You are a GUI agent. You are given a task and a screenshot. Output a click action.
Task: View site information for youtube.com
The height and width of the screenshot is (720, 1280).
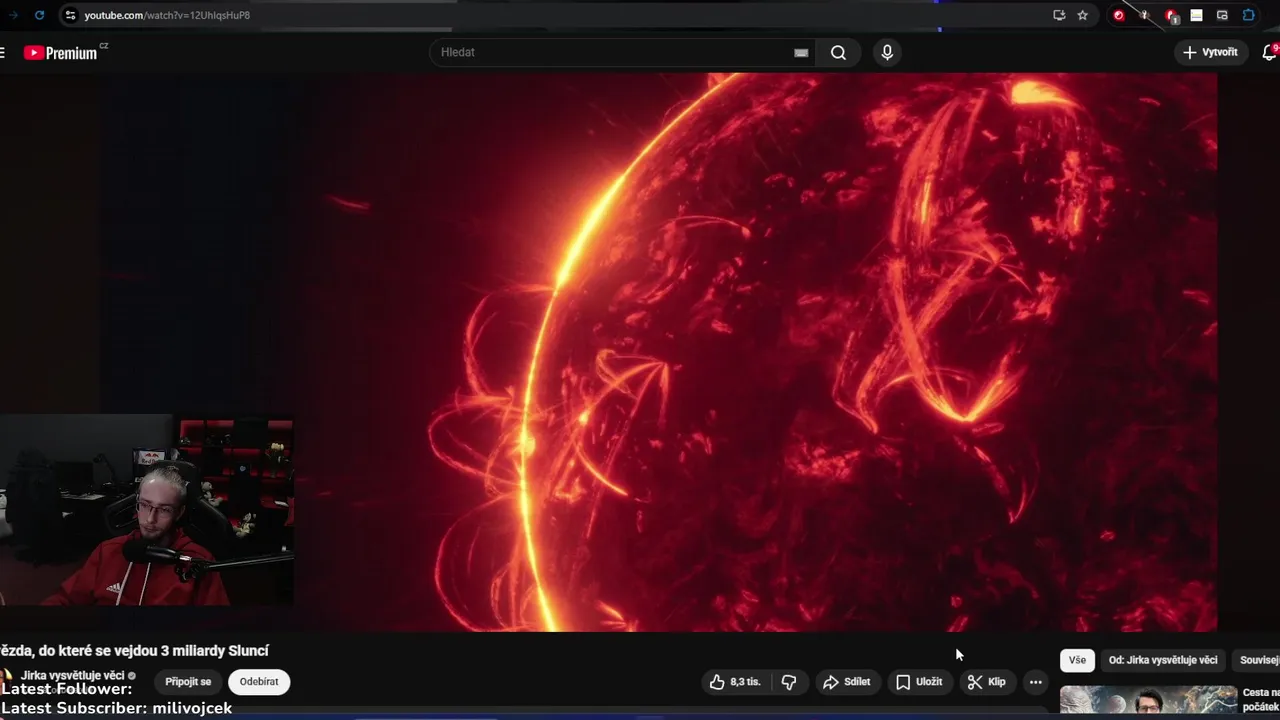69,15
